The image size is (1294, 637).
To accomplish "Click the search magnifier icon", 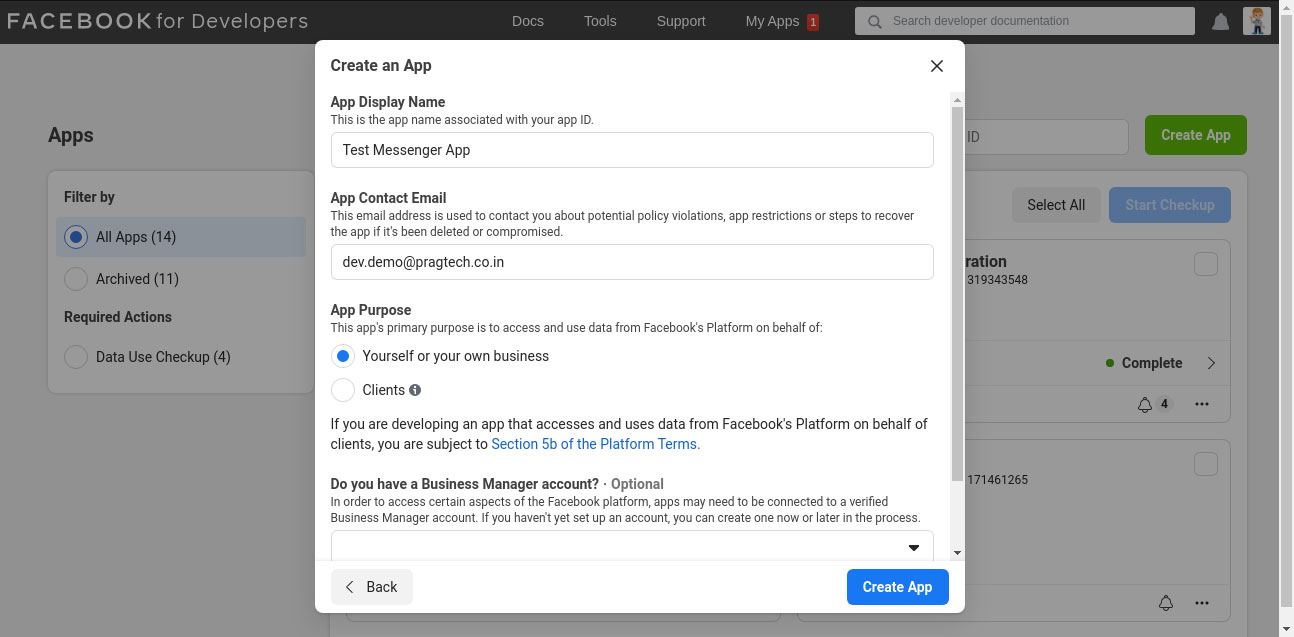I will click(875, 21).
